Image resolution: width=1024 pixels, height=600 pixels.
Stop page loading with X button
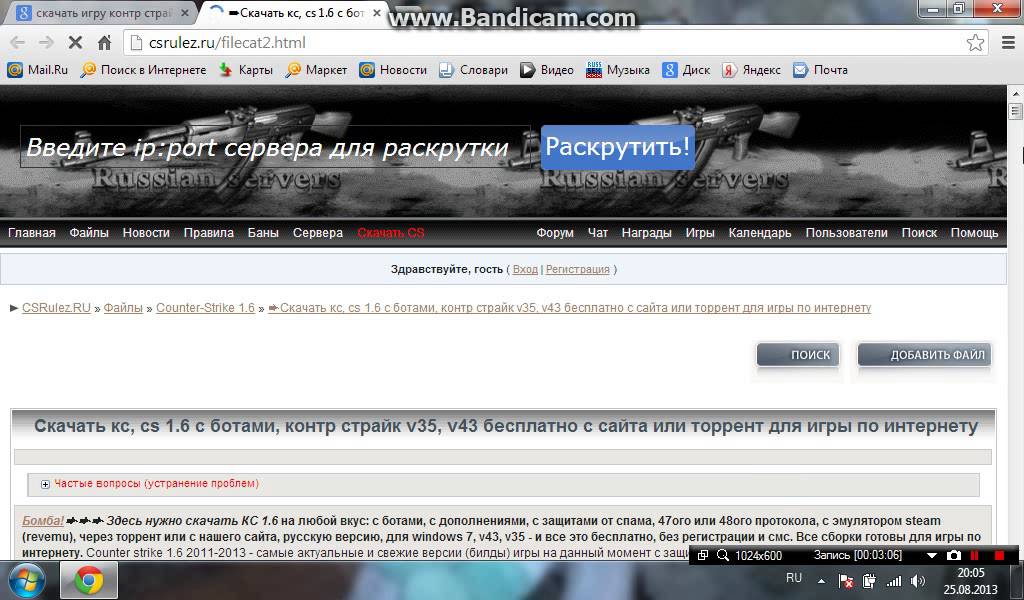[75, 43]
